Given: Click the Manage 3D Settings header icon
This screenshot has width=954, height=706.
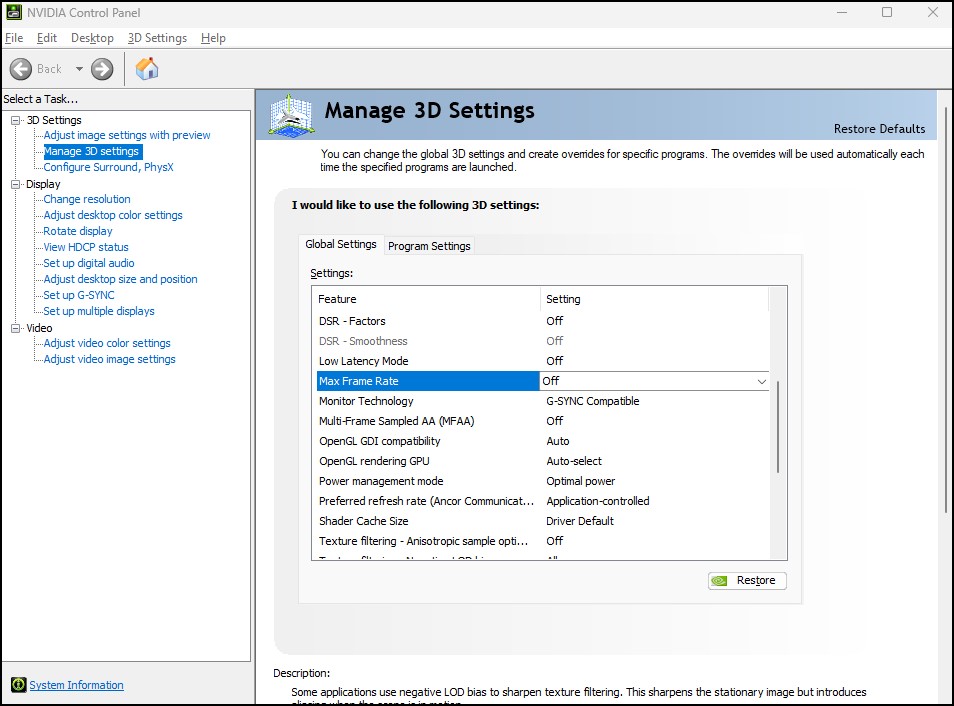Looking at the screenshot, I should (x=291, y=115).
